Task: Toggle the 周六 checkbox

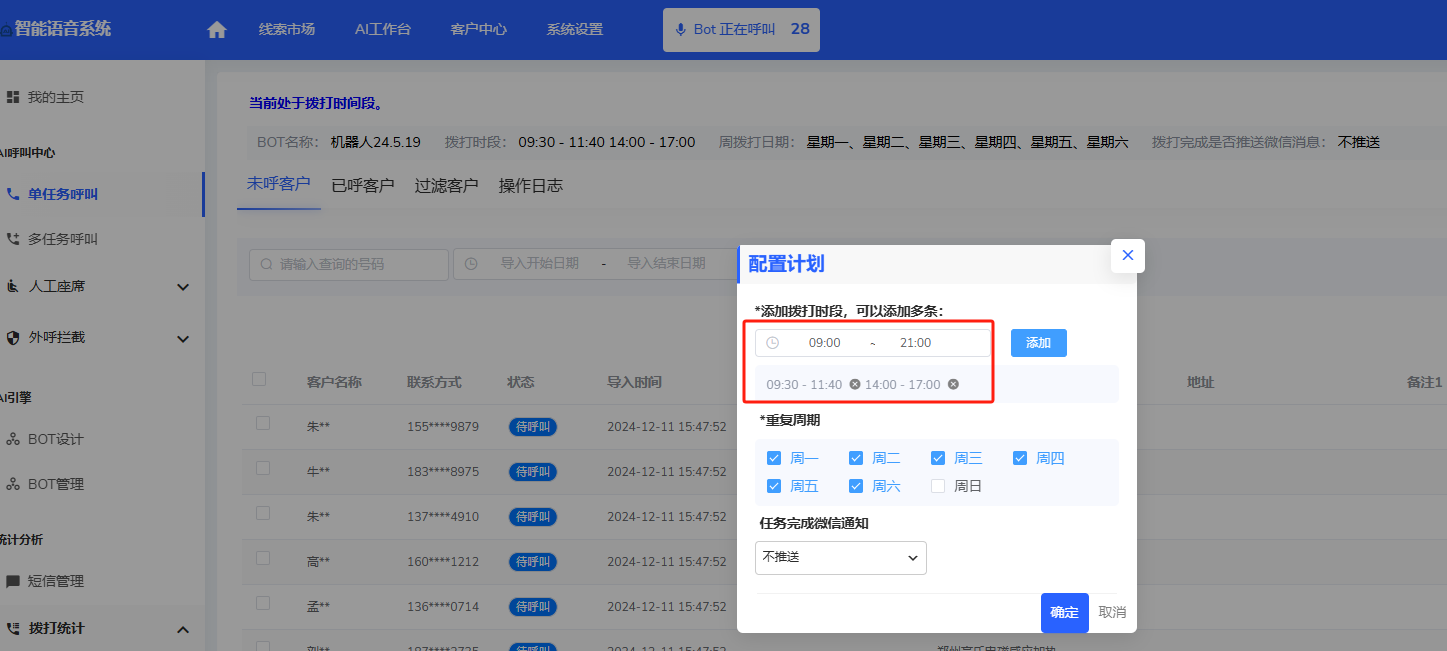Action: 856,486
